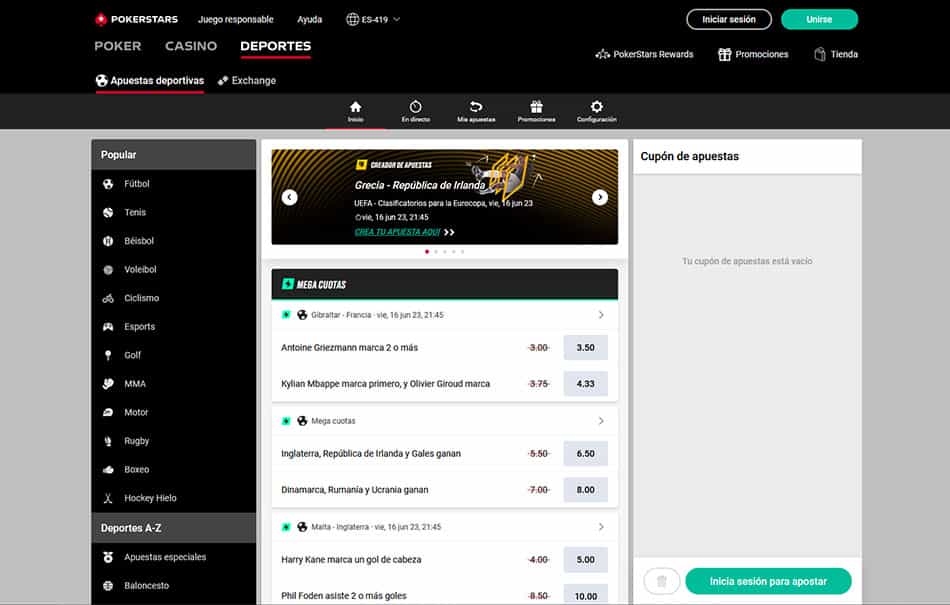This screenshot has height=605, width=950.
Task: Select the MMA glove icon
Action: (x=108, y=384)
